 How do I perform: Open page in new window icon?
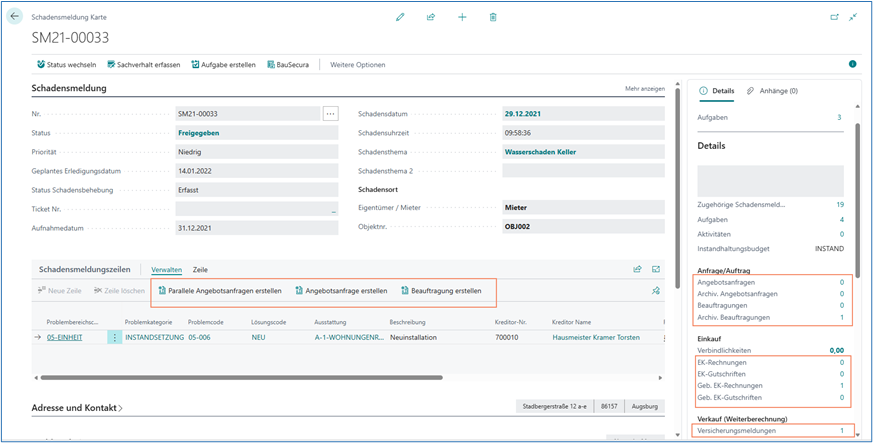pos(834,17)
